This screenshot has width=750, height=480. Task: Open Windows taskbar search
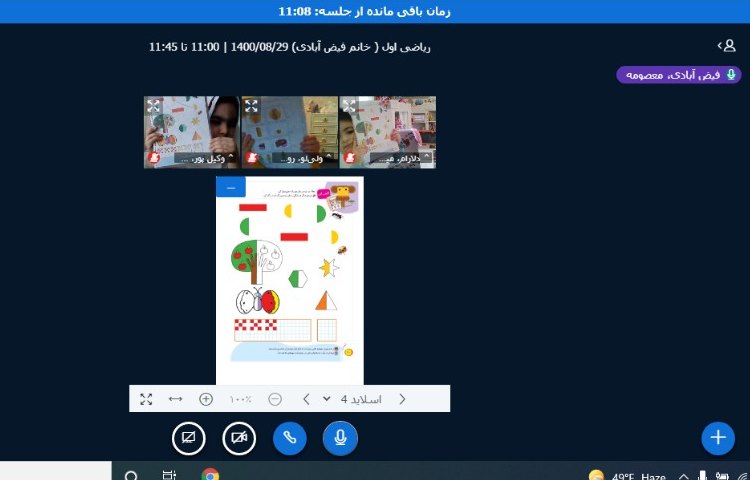(x=131, y=475)
